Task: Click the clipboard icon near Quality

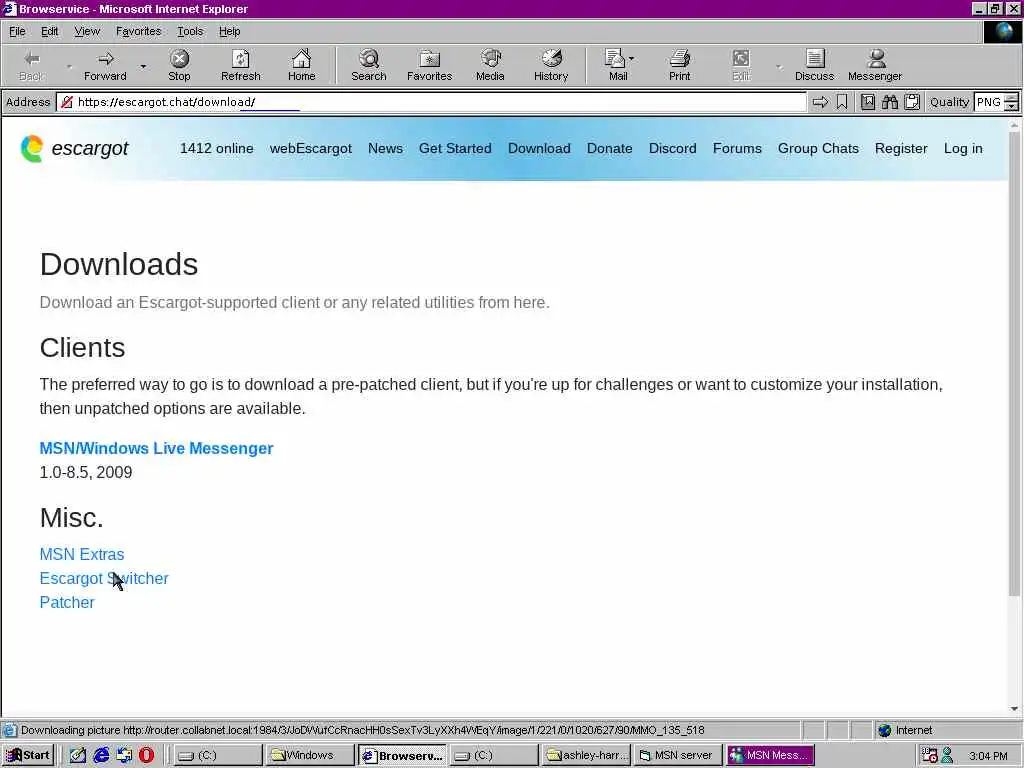Action: (912, 102)
